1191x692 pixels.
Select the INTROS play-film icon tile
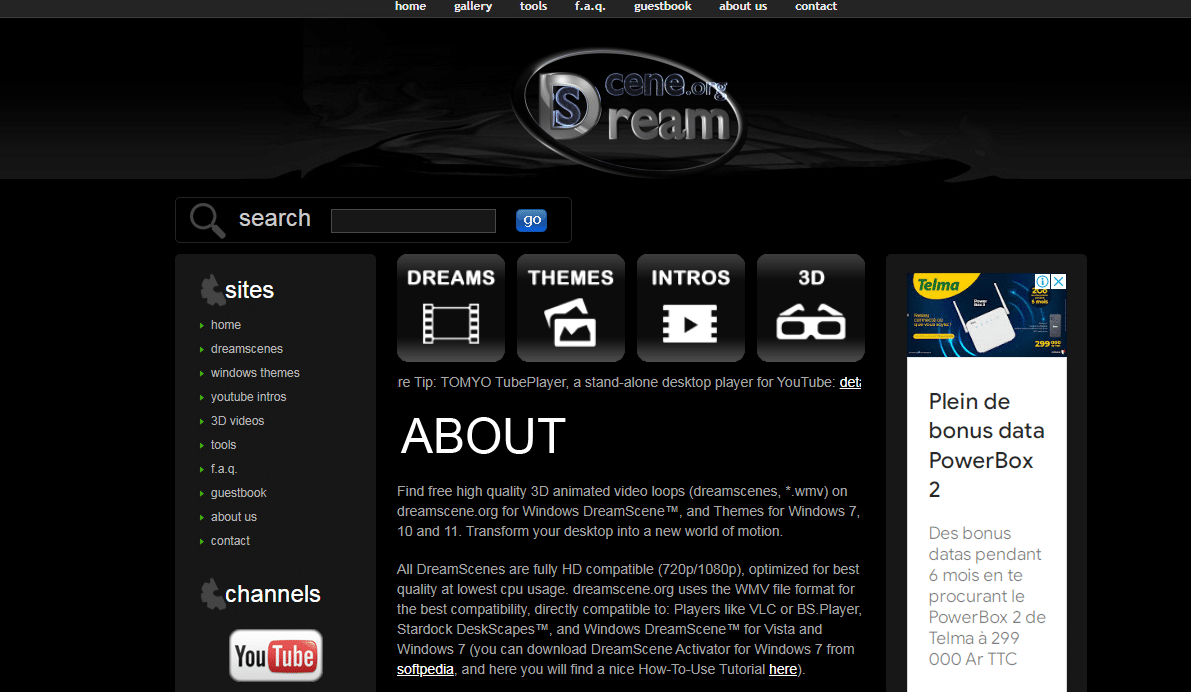[x=690, y=308]
